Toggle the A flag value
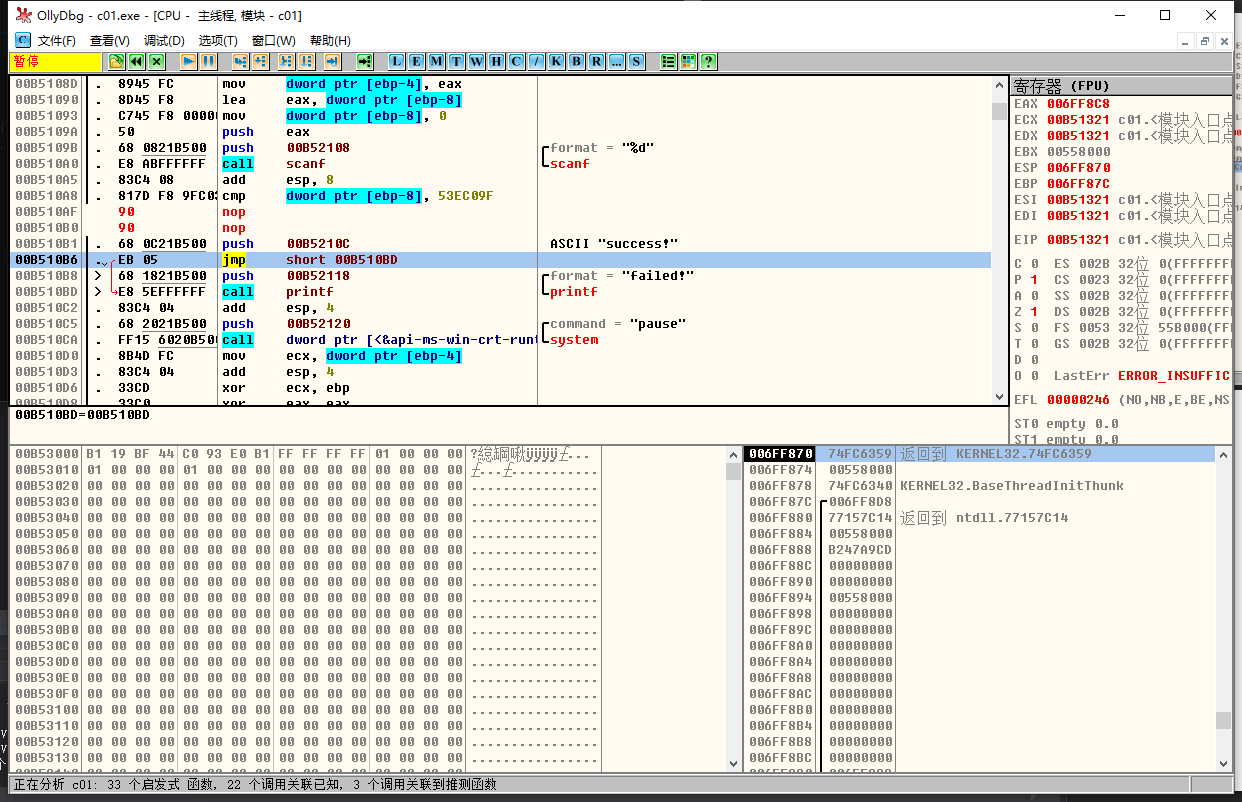Image resolution: width=1242 pixels, height=802 pixels. [1033, 296]
